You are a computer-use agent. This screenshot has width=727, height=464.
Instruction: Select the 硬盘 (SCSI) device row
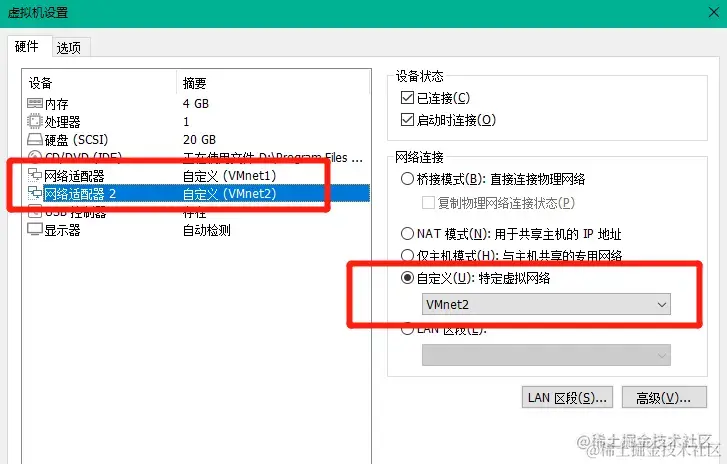pos(198,140)
